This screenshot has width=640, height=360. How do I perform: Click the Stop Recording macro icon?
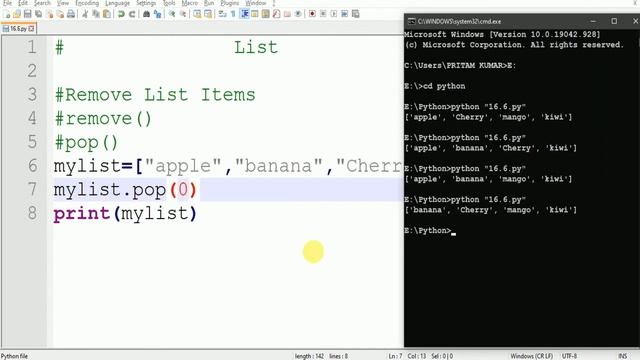click(323, 14)
